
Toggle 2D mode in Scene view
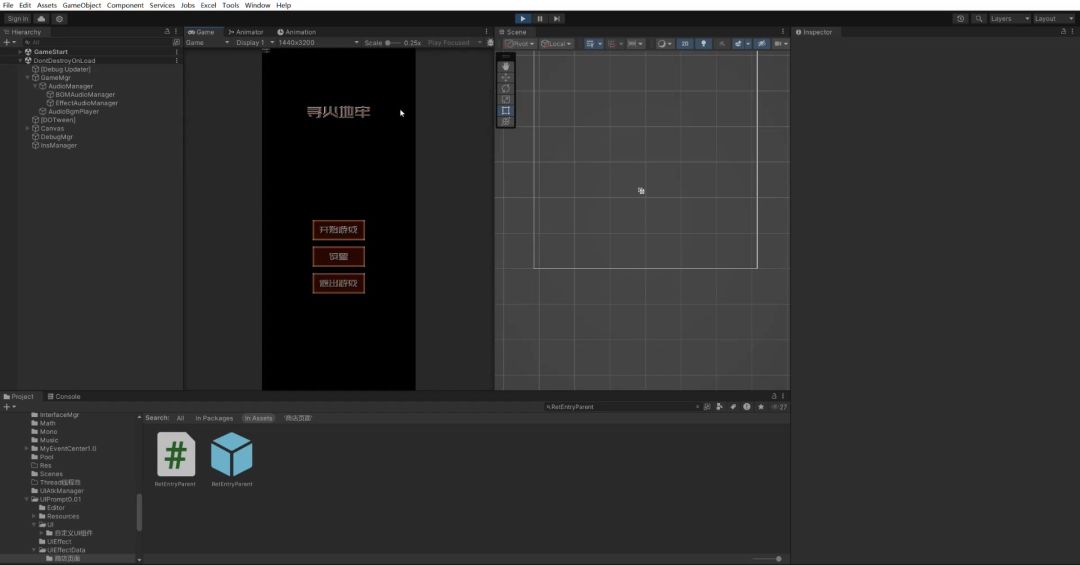click(x=684, y=44)
